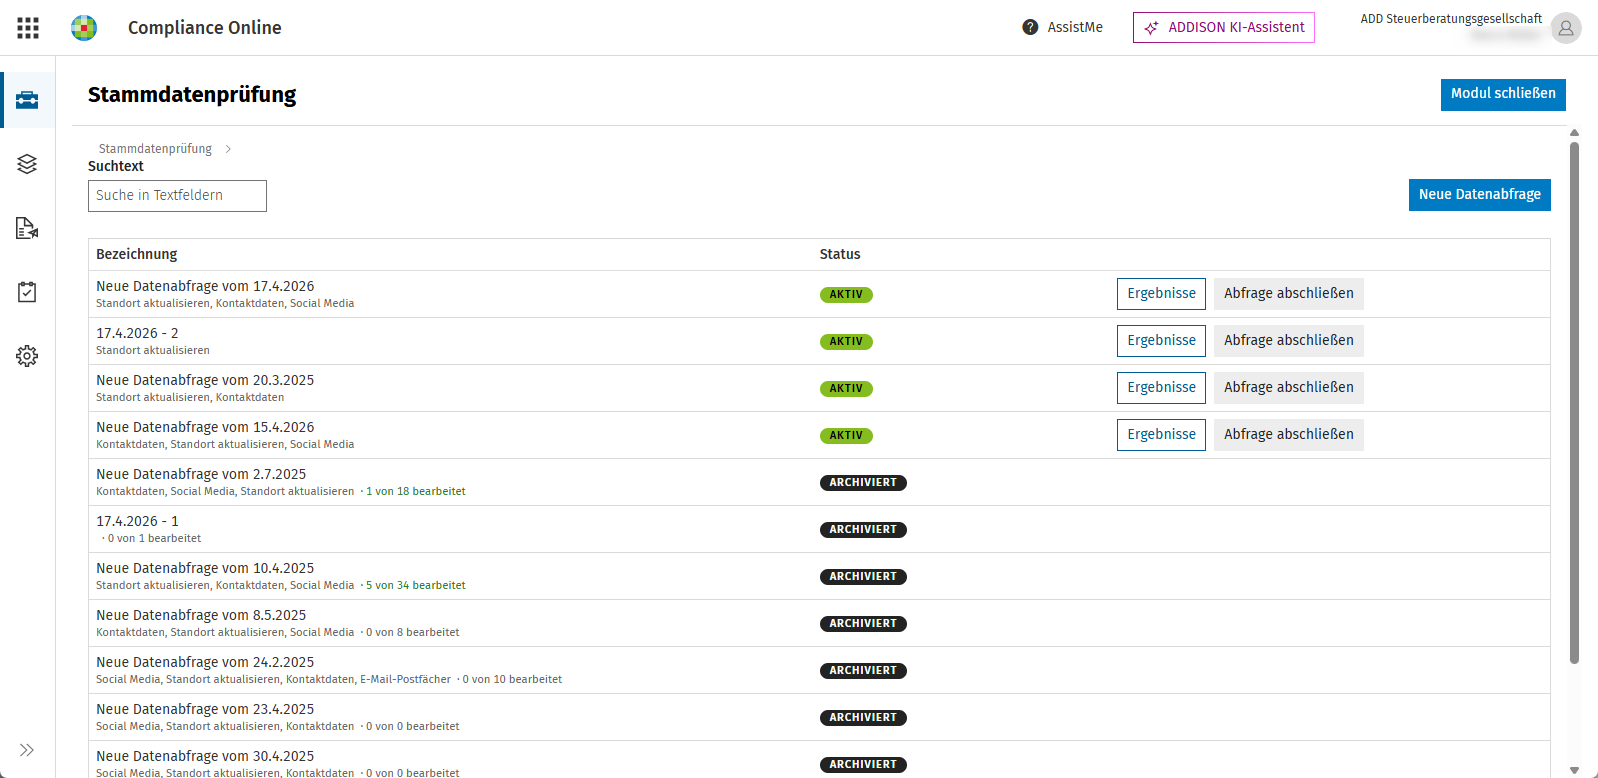Screen dimensions: 1598x778
Task: Show Ergebnisse for Datenabfrage vom 15.4.2026
Action: pos(1161,435)
